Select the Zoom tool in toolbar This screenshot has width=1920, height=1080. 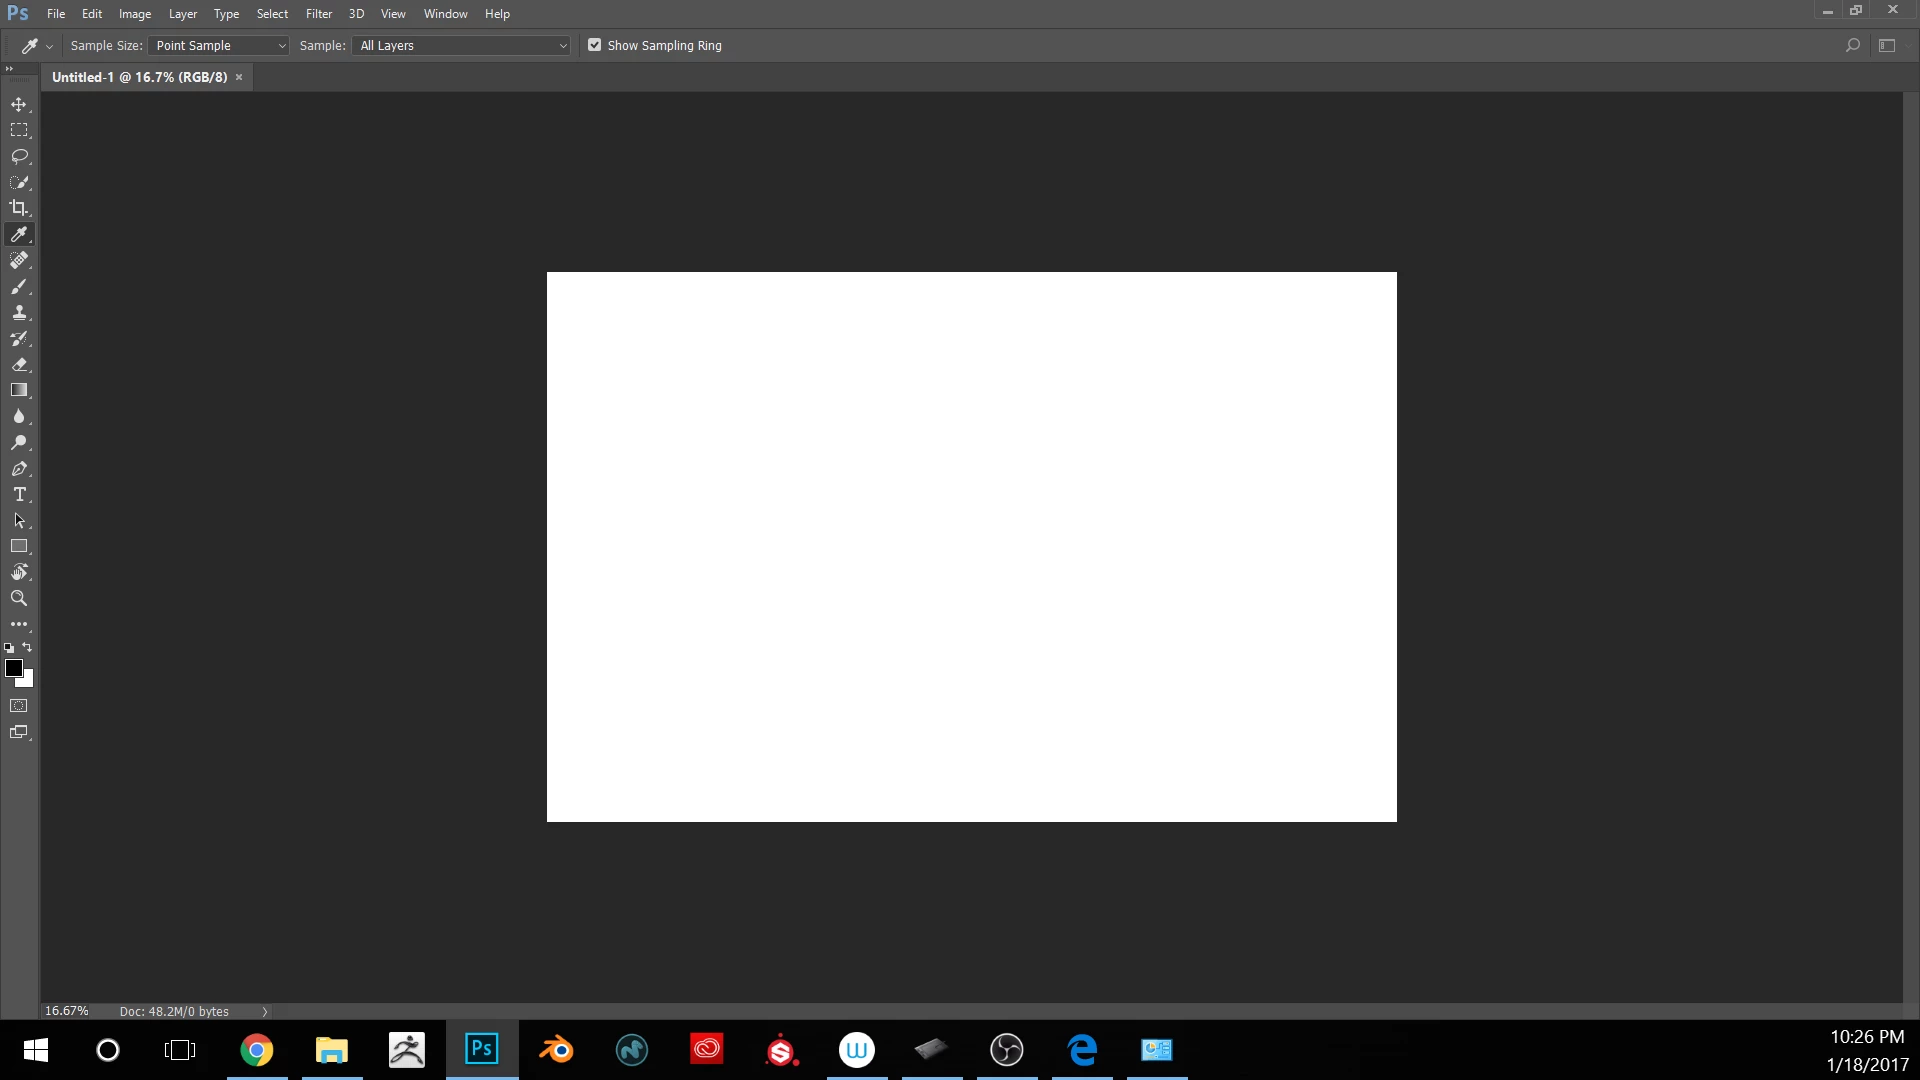pyautogui.click(x=19, y=599)
